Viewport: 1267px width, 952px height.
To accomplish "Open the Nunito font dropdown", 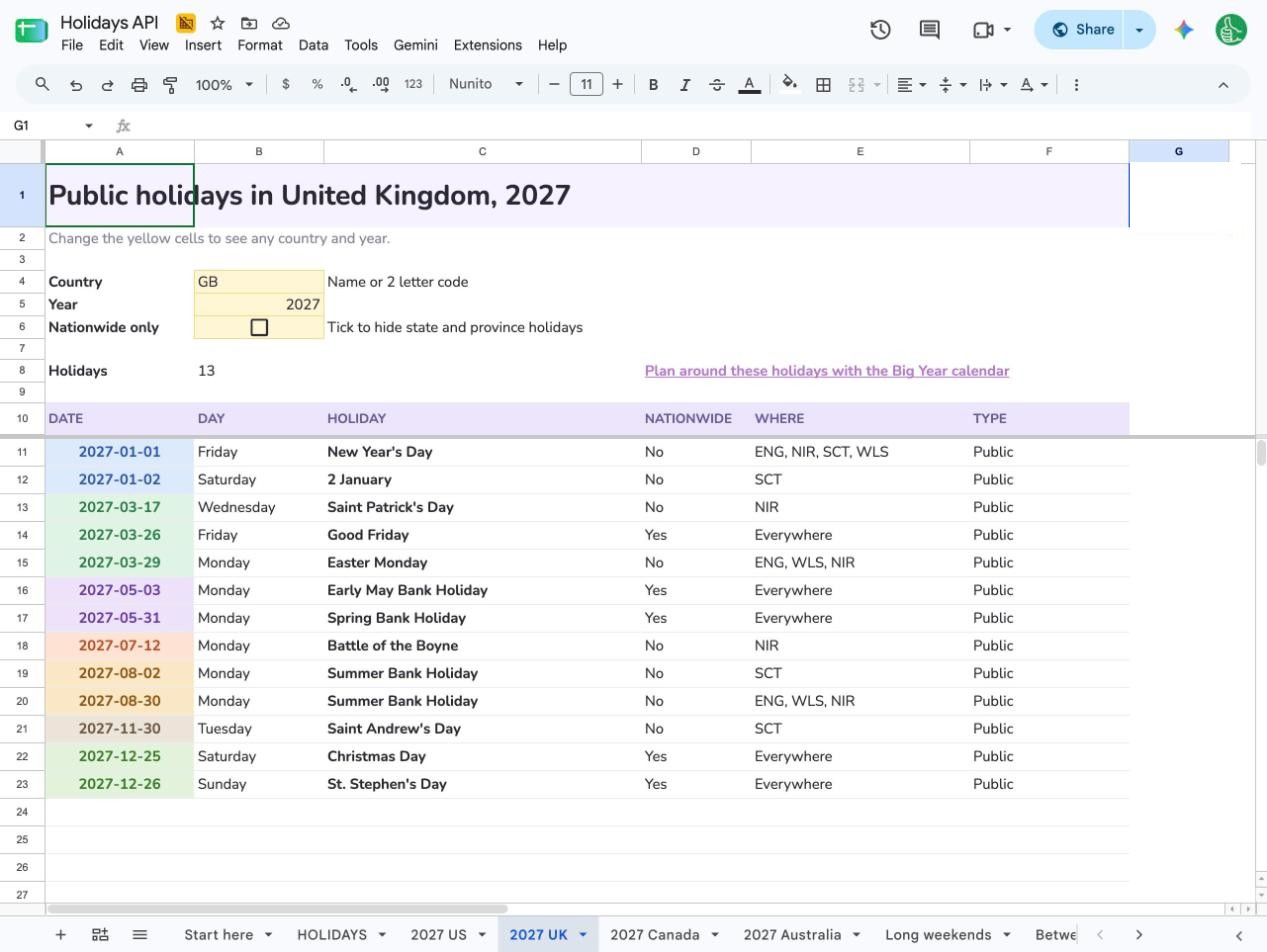I will [486, 85].
